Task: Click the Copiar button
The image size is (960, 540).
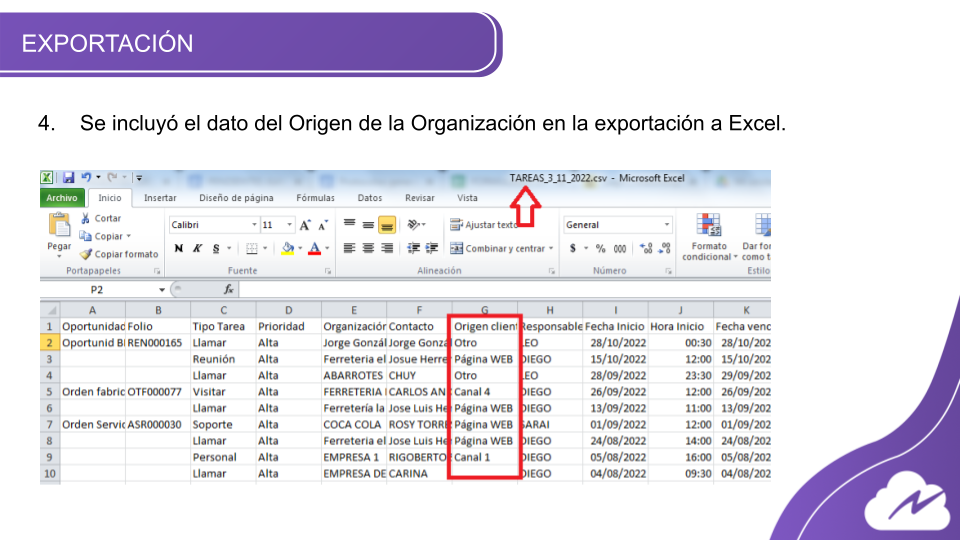Action: click(x=102, y=236)
